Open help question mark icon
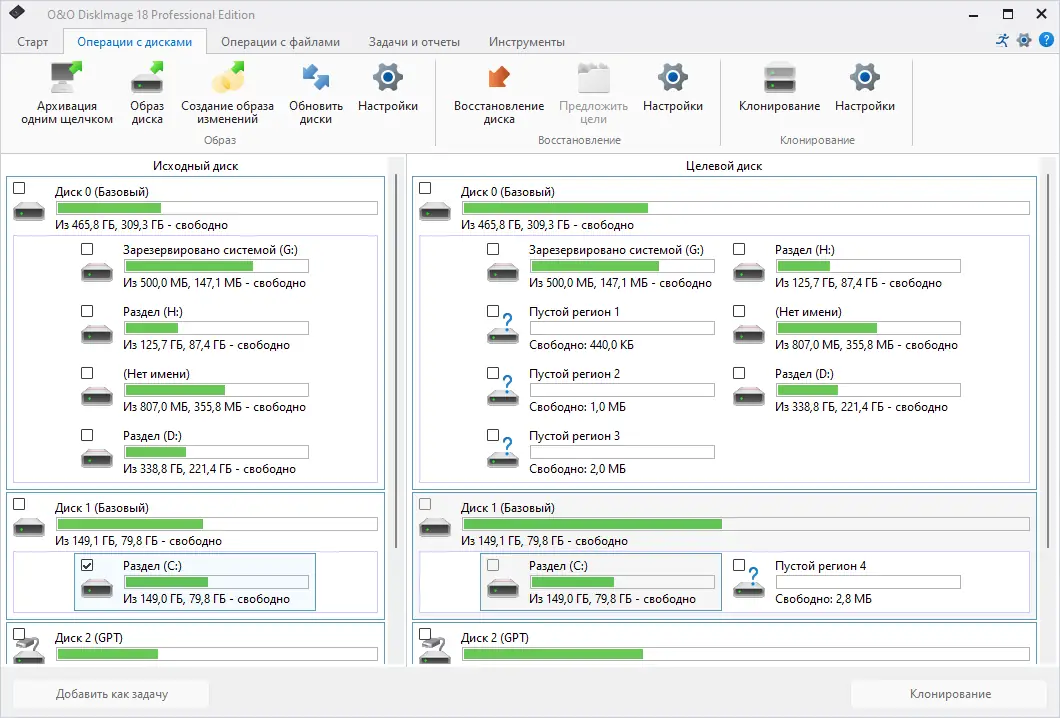This screenshot has height=718, width=1060. (x=1046, y=41)
